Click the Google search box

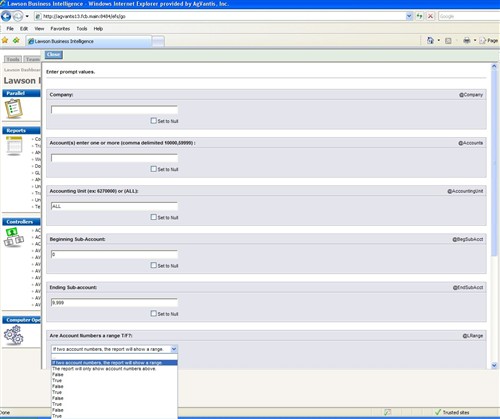pos(469,16)
